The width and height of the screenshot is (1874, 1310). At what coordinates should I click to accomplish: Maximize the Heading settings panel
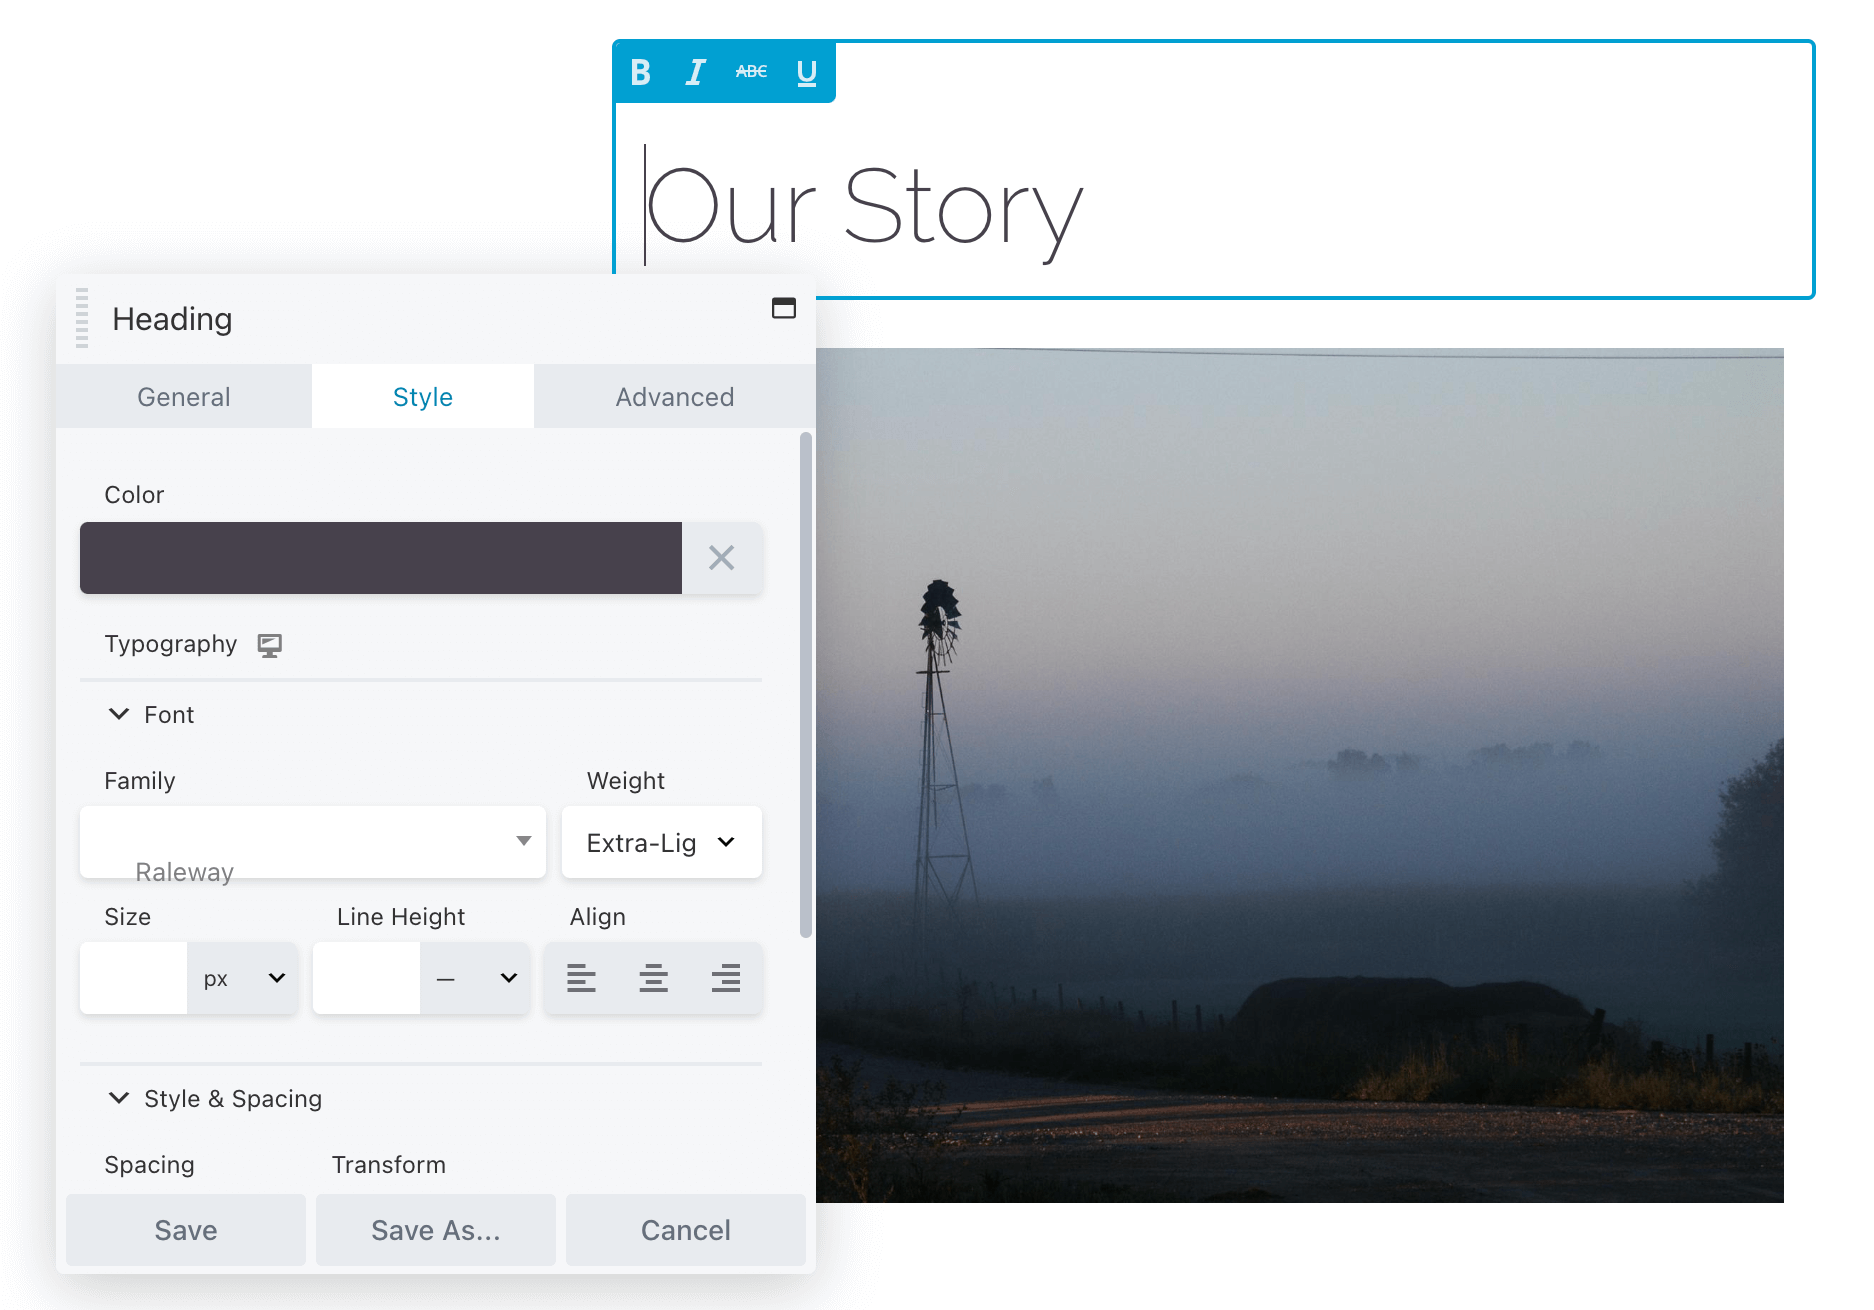[x=783, y=308]
